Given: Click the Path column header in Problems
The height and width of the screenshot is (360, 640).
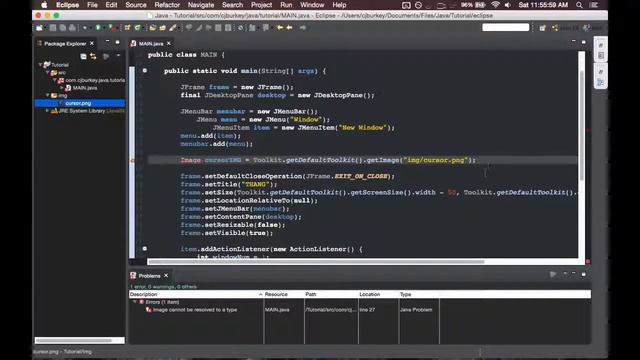Looking at the screenshot, I should pos(331,294).
